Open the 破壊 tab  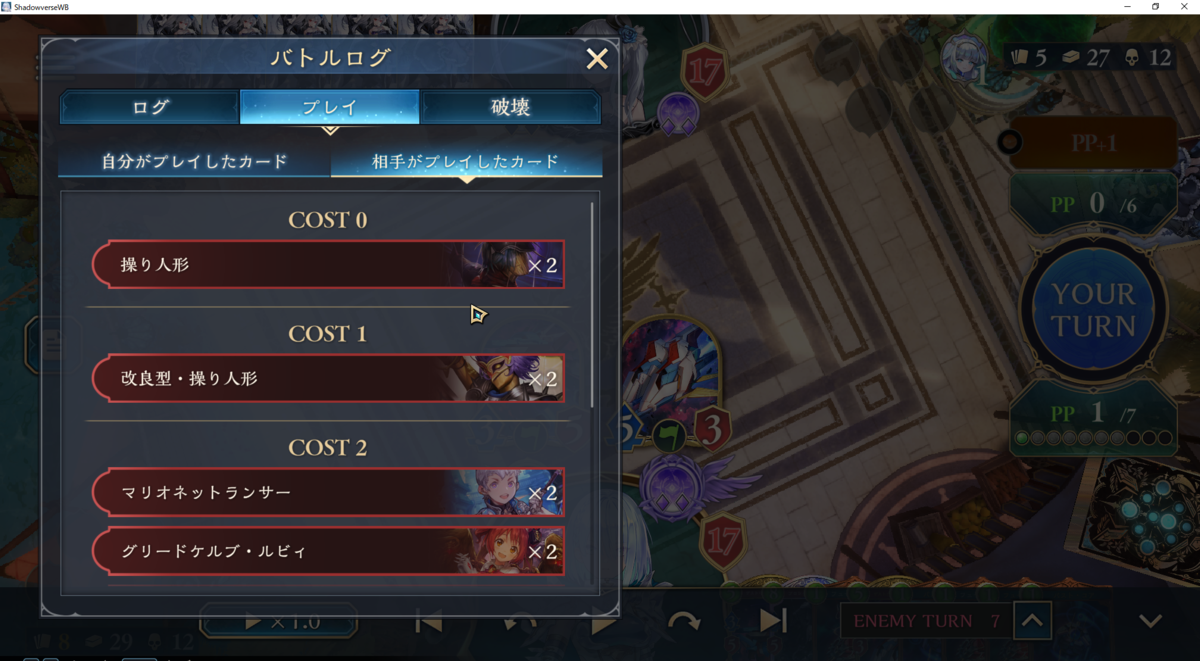point(510,107)
